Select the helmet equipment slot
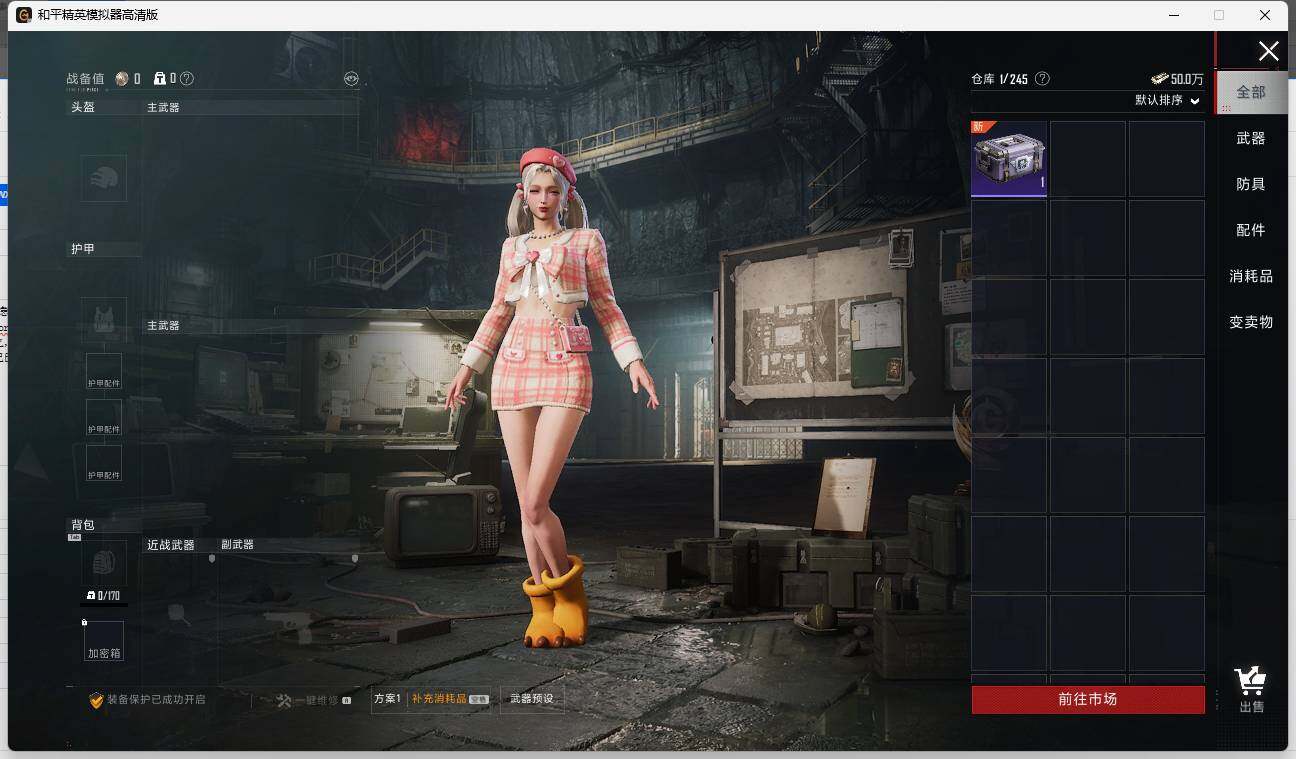This screenshot has height=759, width=1296. click(x=104, y=178)
